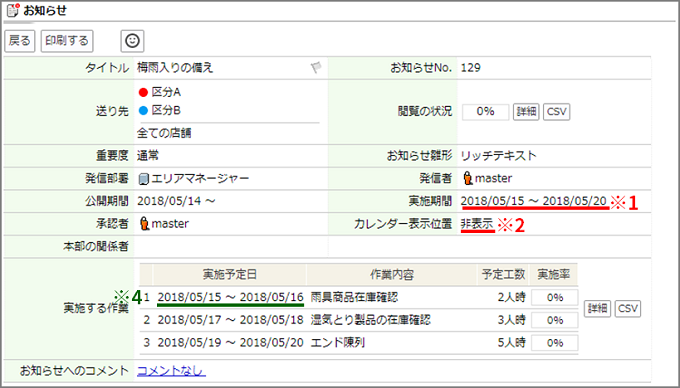Click the smiley face reaction button
The image size is (680, 388).
(132, 41)
